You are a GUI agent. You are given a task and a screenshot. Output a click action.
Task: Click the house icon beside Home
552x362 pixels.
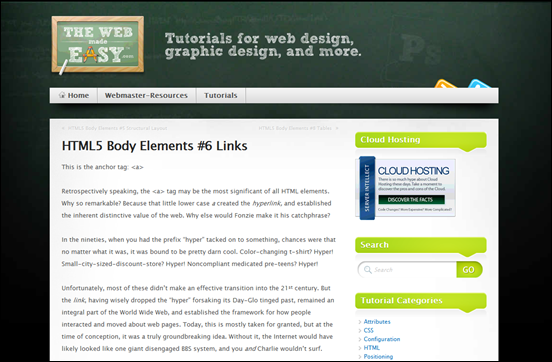pyautogui.click(x=62, y=95)
